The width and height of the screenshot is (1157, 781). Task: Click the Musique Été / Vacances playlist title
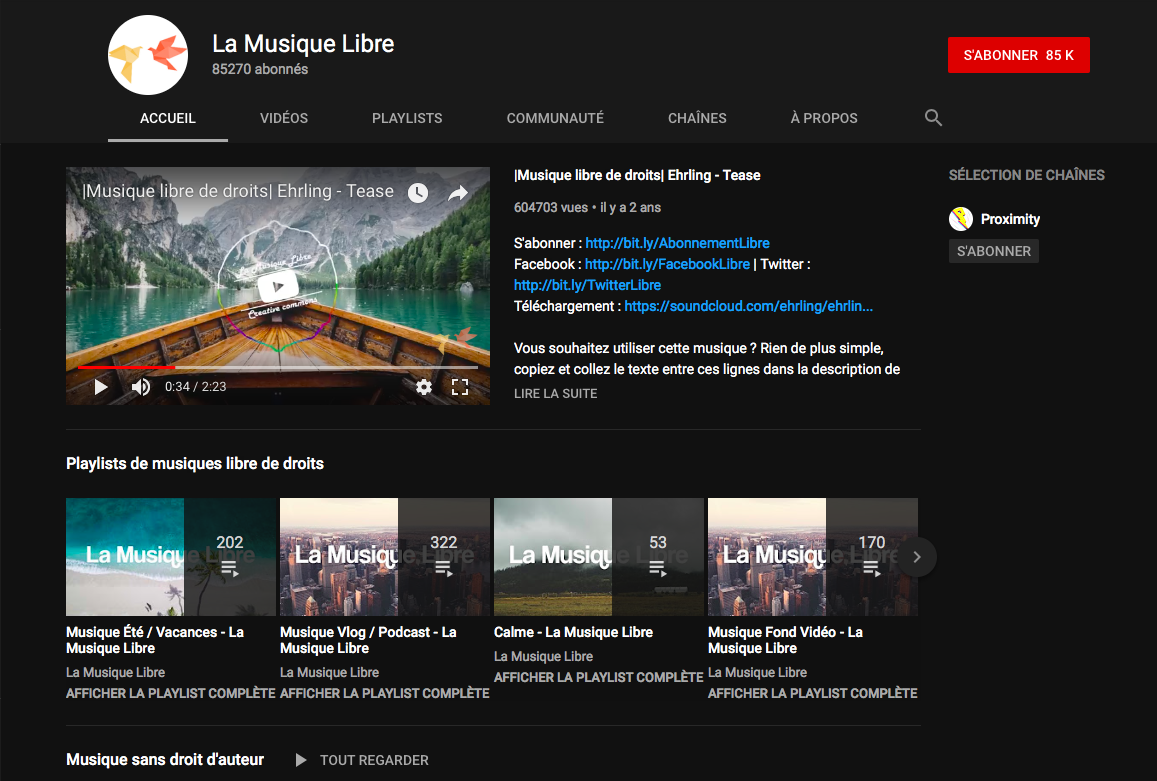pyautogui.click(x=155, y=640)
